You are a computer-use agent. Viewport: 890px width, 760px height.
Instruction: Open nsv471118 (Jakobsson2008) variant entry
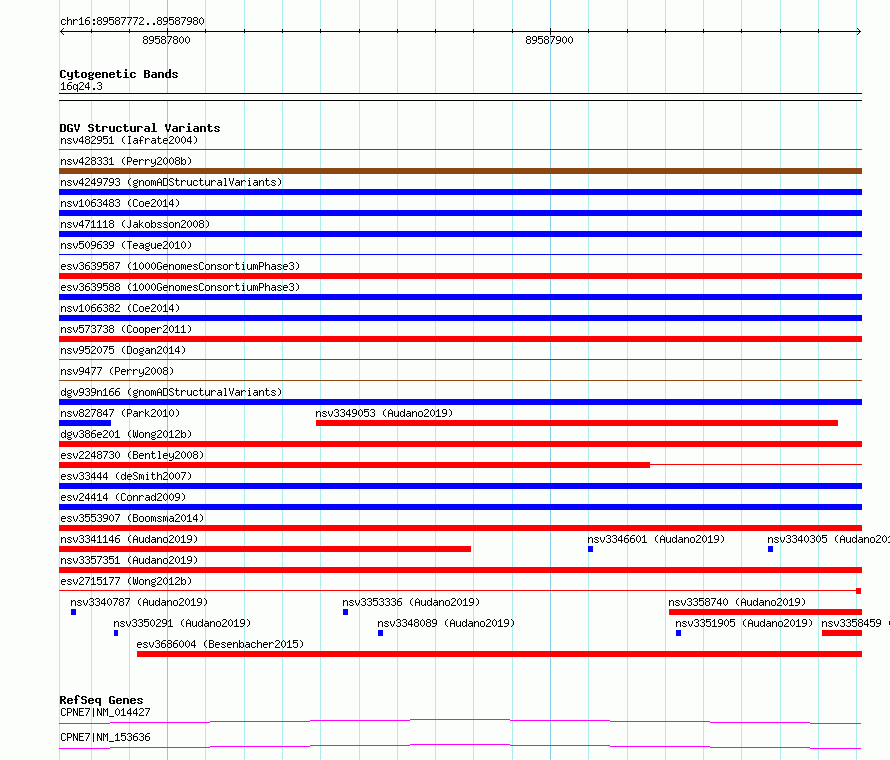coord(135,224)
